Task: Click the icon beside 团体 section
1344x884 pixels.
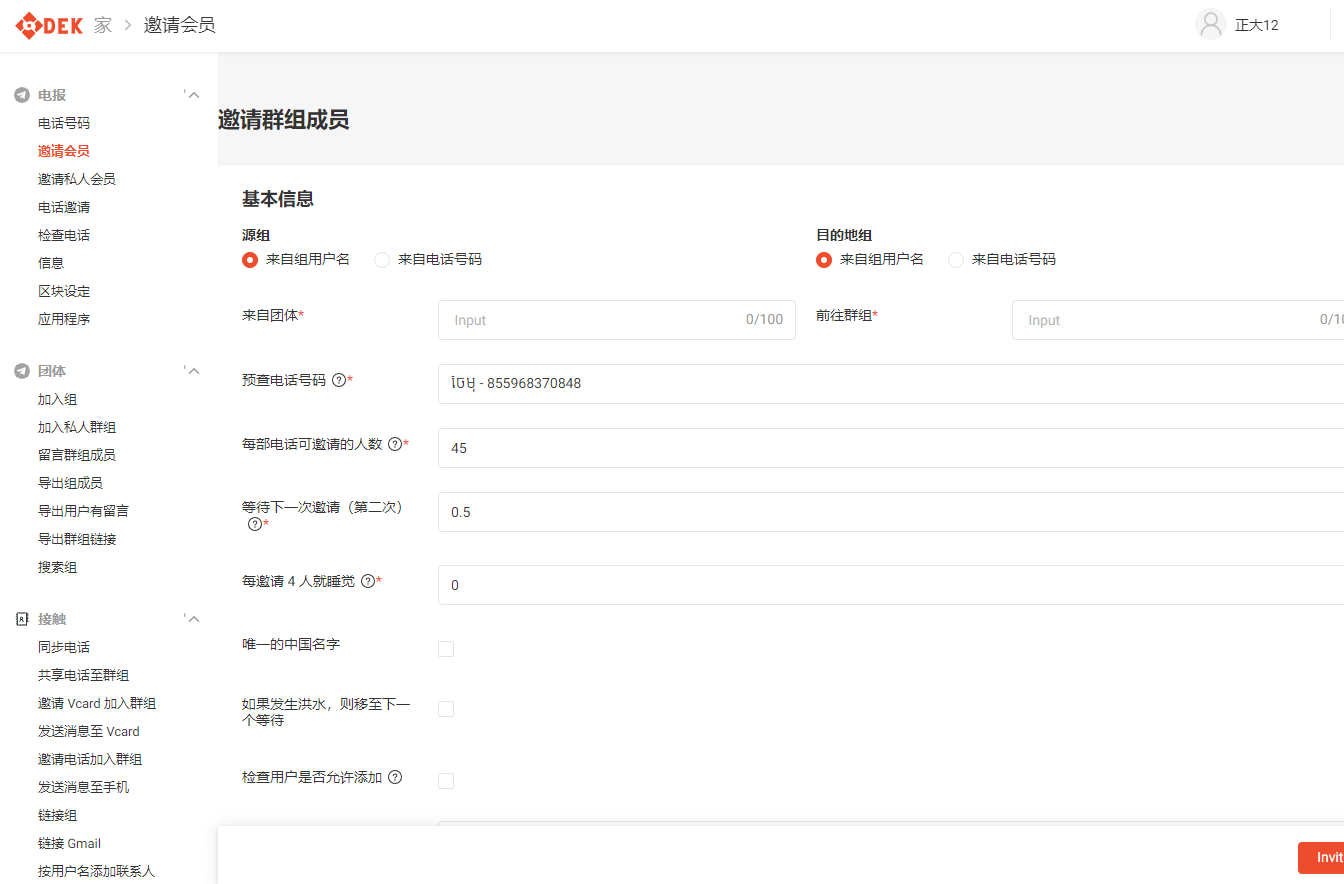Action: 22,371
